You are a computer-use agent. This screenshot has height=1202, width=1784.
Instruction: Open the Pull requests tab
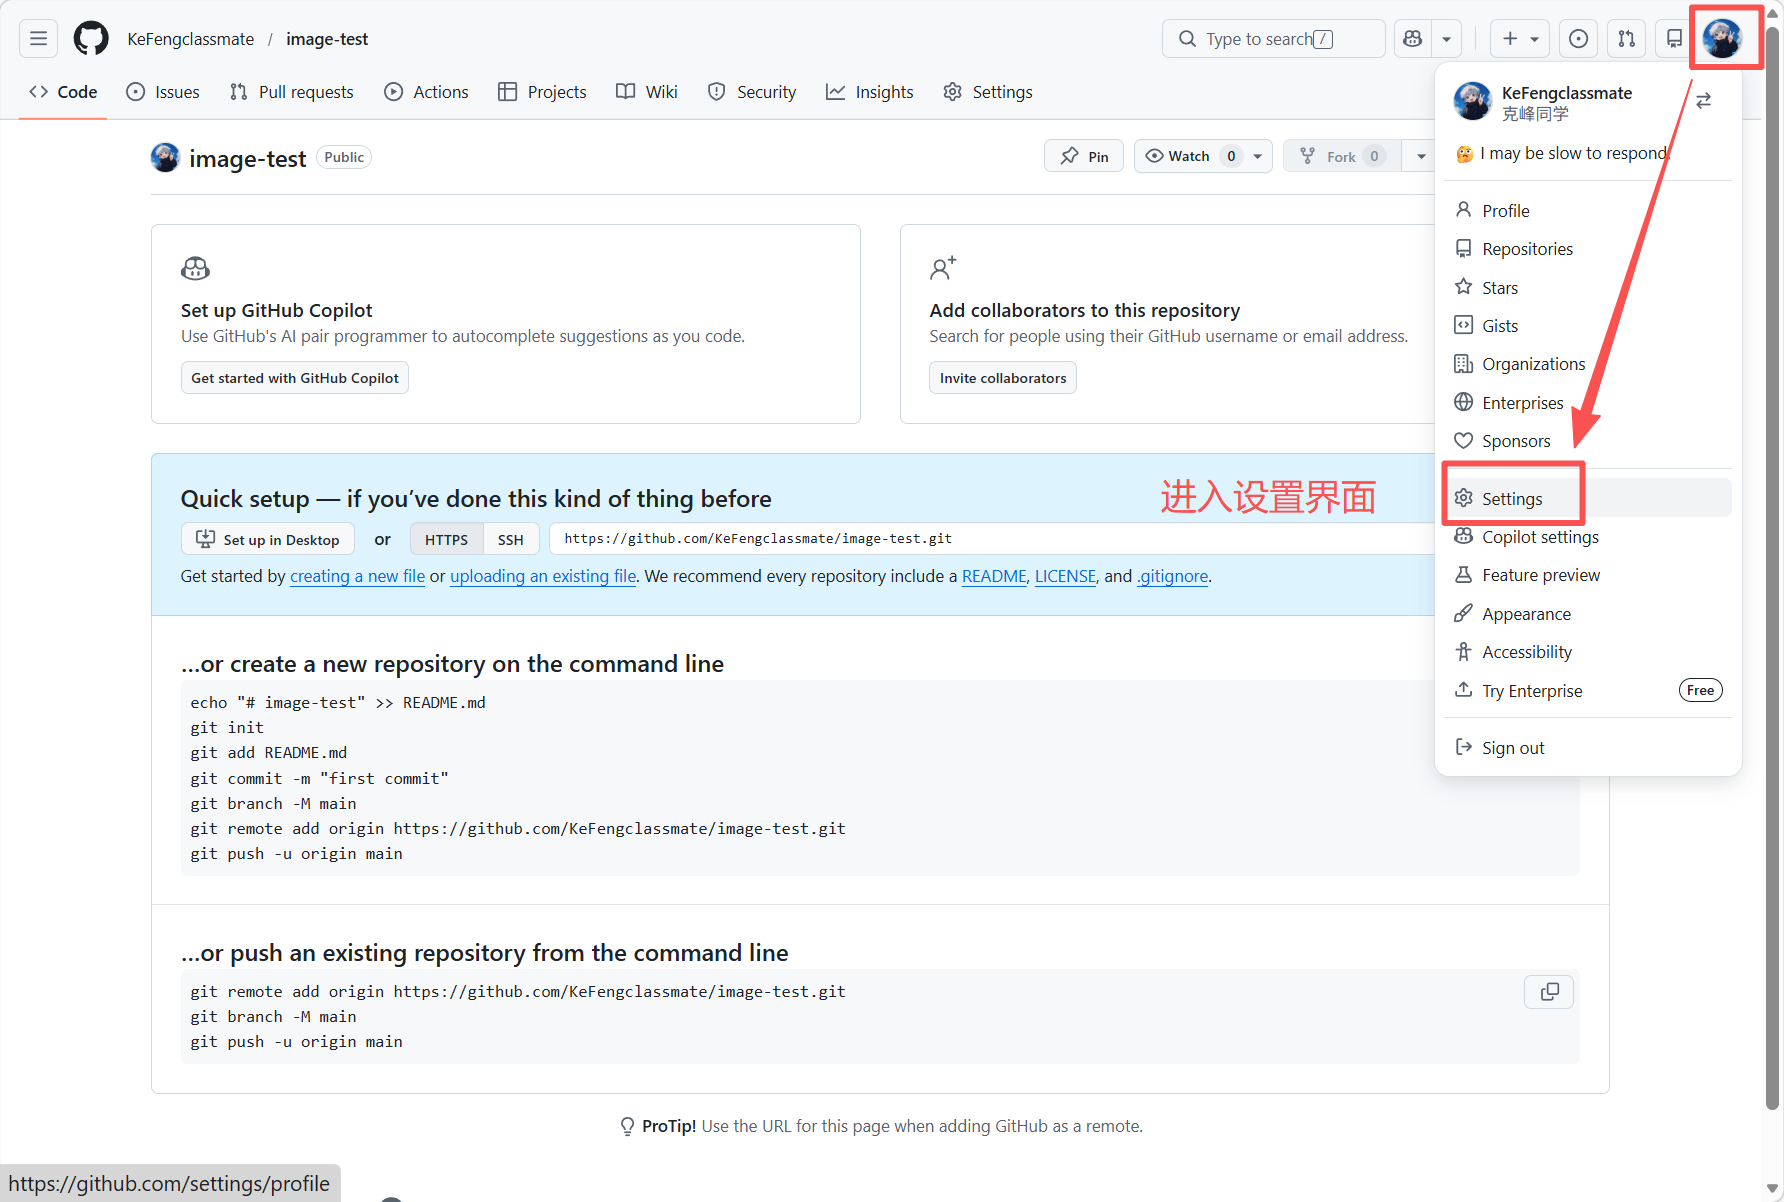(292, 92)
